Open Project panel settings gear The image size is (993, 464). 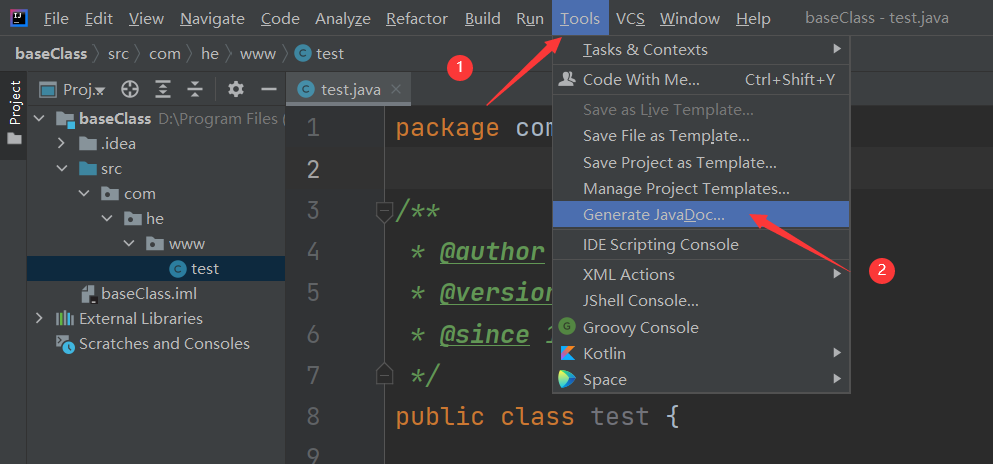pos(236,89)
